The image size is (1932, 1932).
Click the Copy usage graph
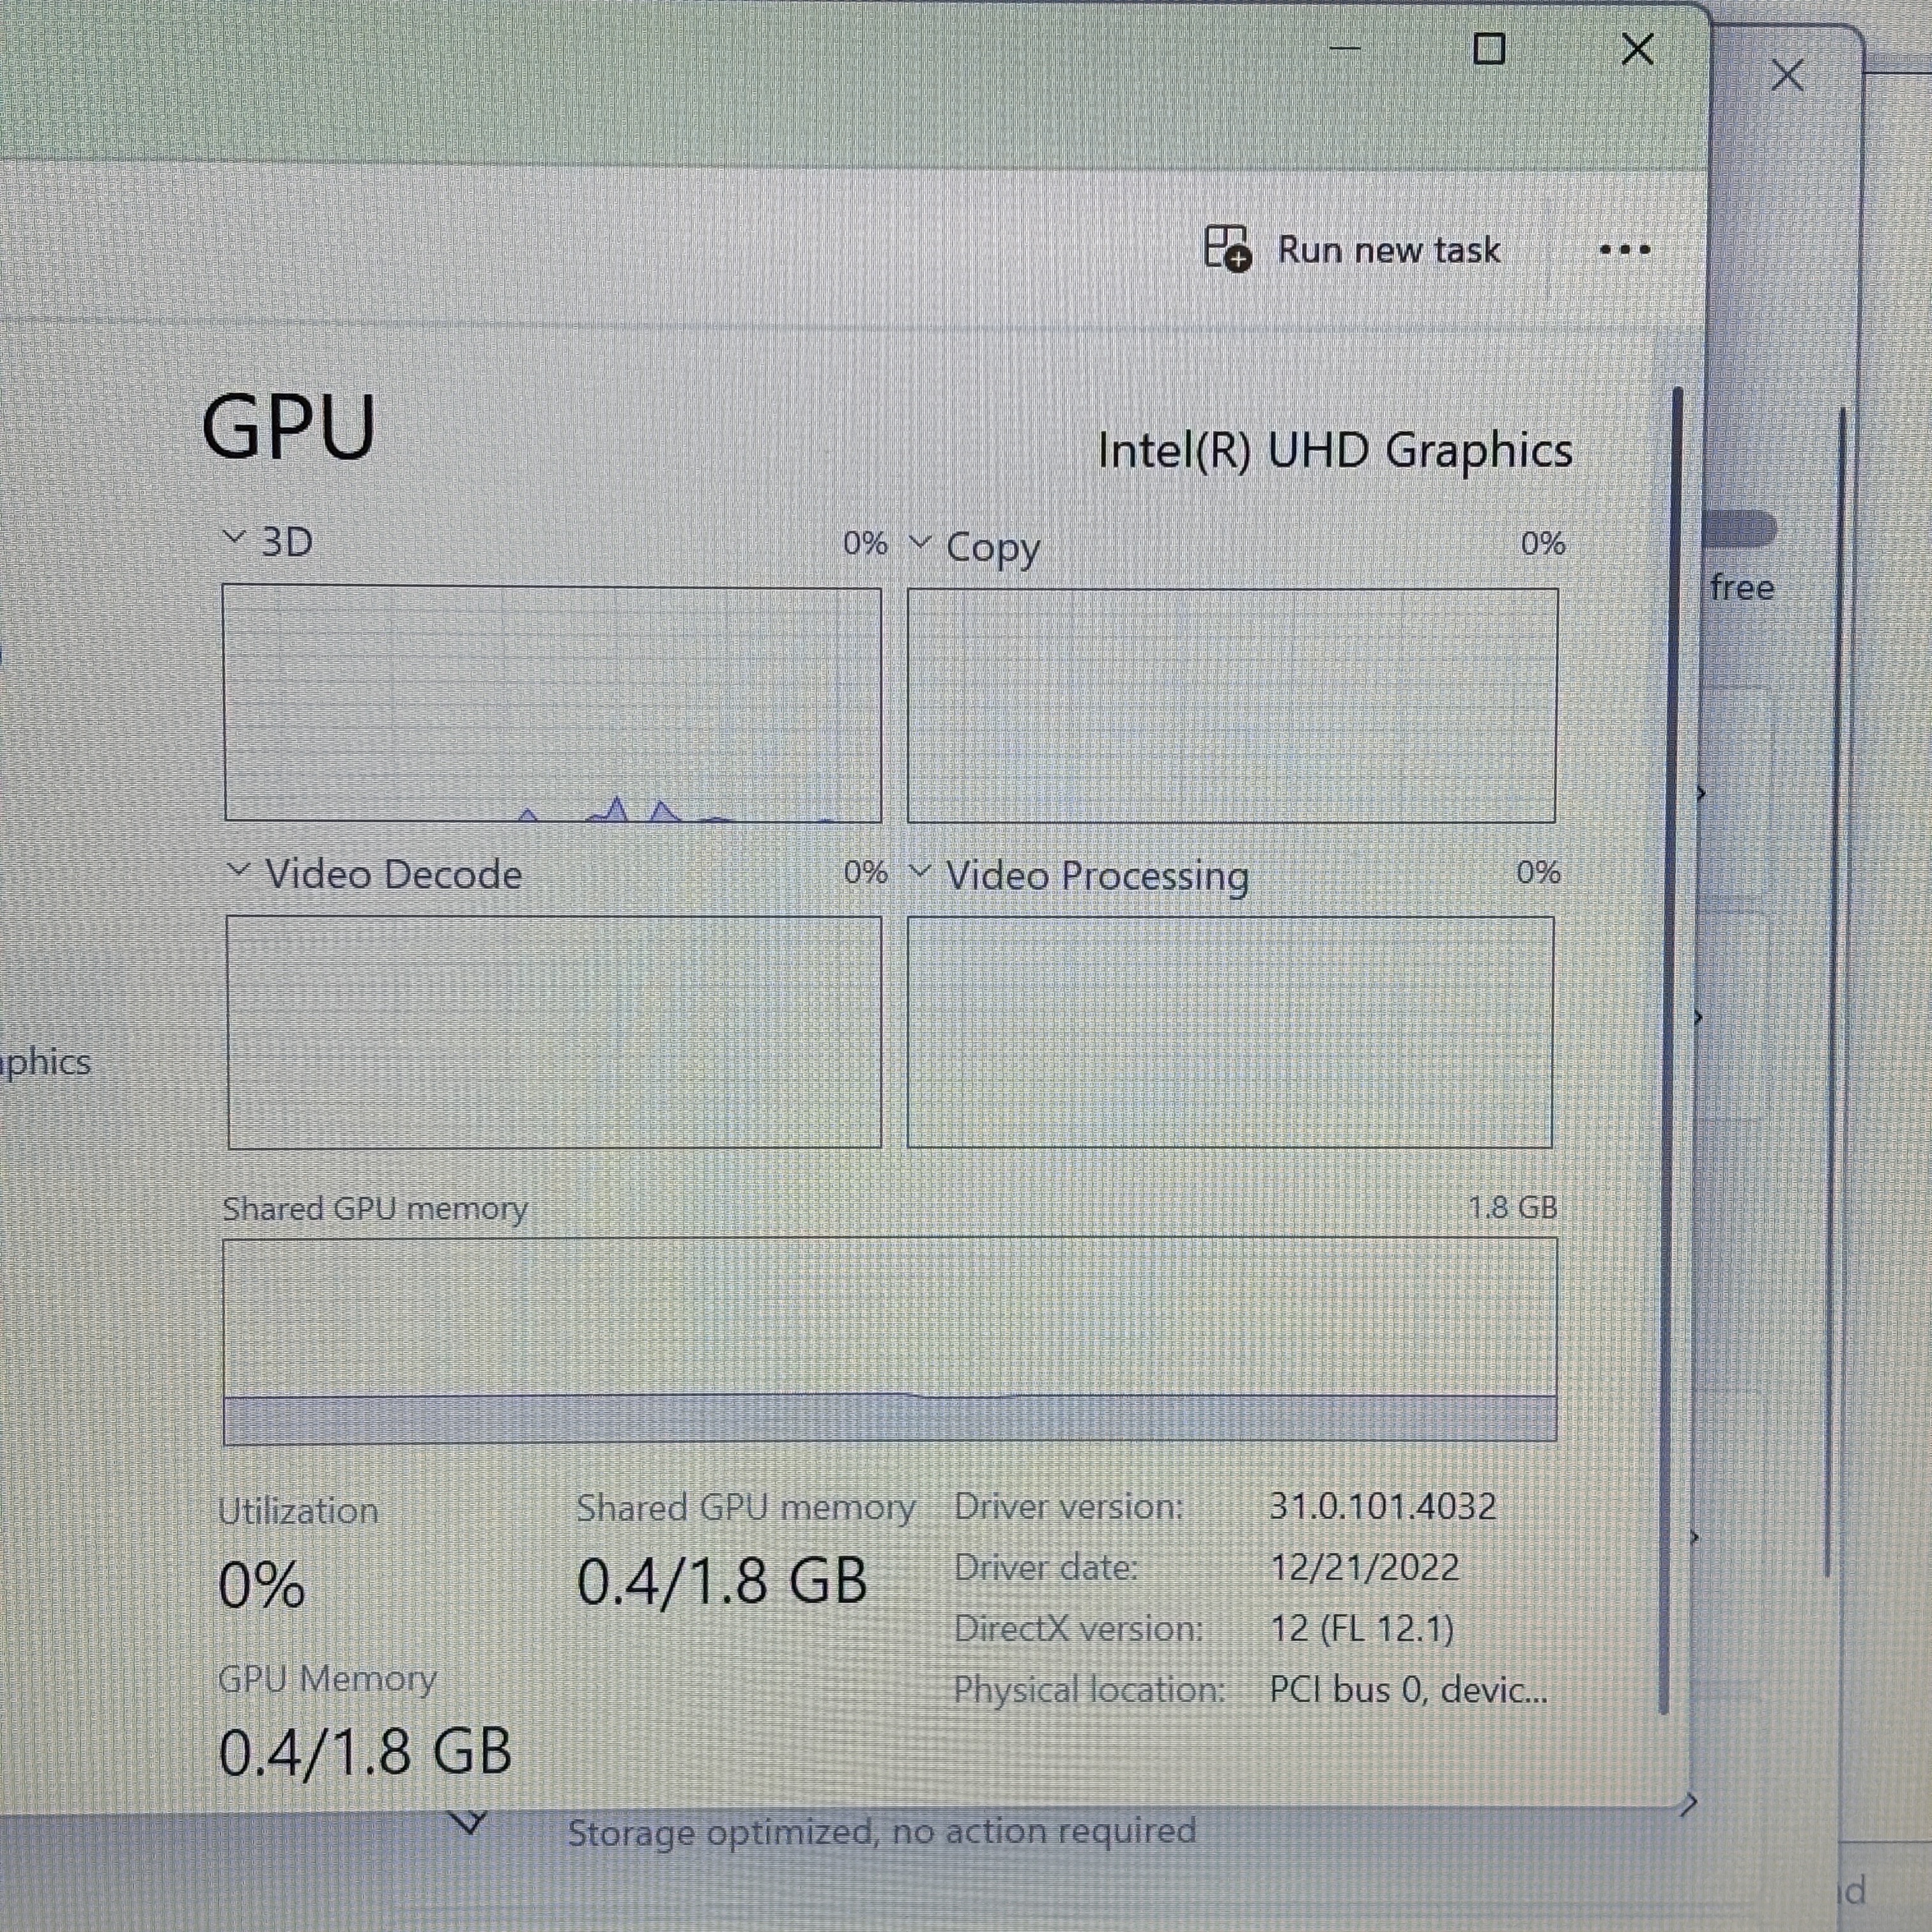coord(1232,705)
